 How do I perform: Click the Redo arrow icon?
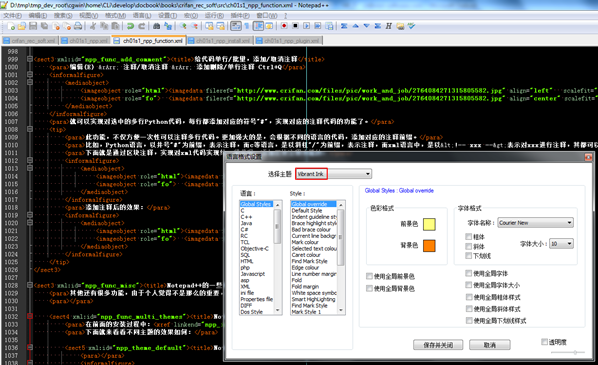tap(141, 26)
